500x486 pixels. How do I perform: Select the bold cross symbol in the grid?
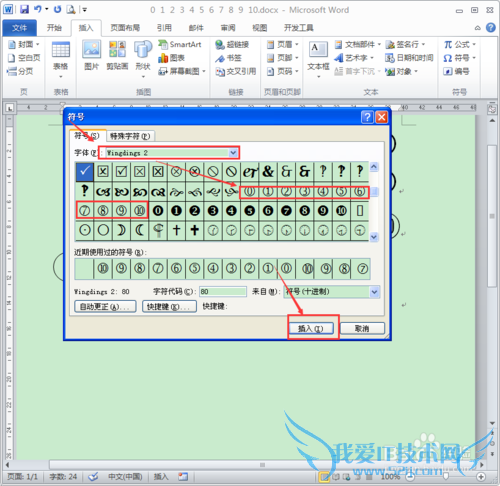(195, 230)
